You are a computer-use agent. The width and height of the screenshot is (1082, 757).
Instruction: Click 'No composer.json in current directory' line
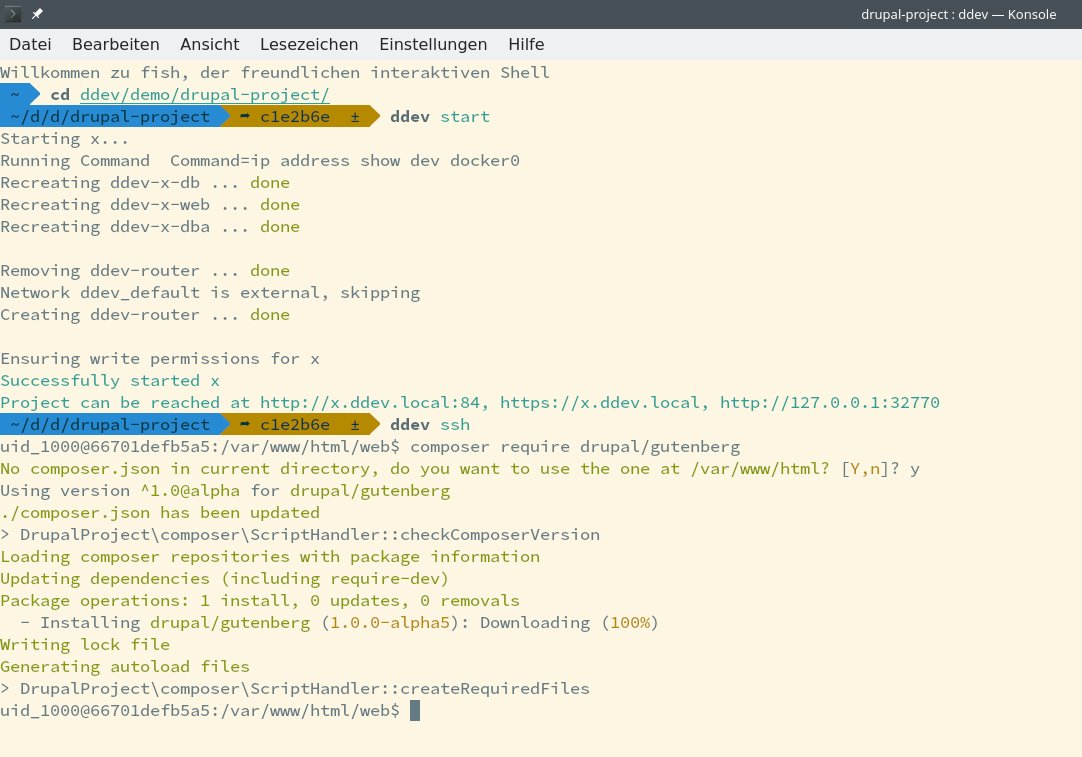coord(460,469)
